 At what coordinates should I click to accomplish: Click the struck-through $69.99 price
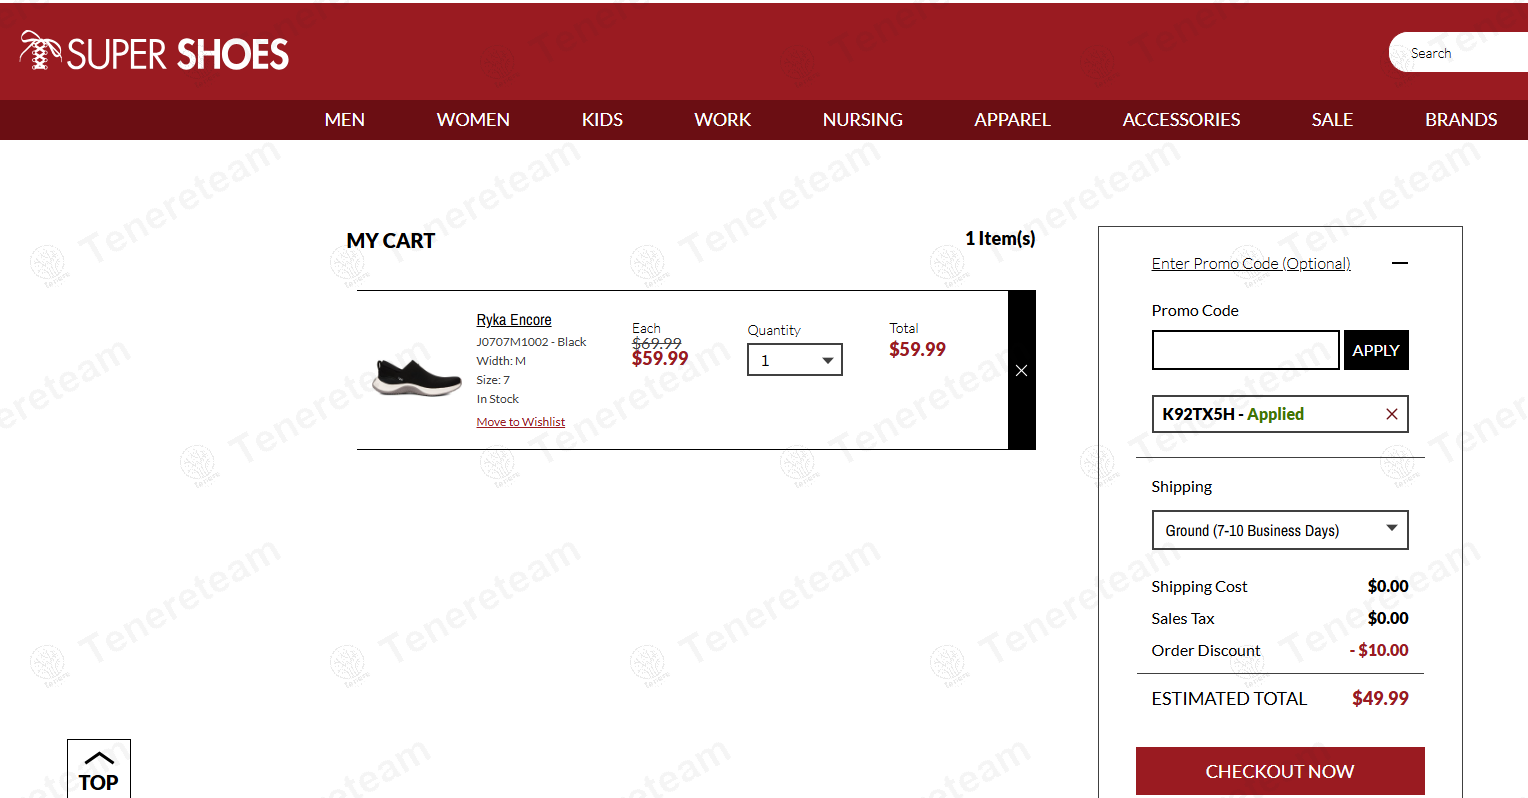[656, 343]
